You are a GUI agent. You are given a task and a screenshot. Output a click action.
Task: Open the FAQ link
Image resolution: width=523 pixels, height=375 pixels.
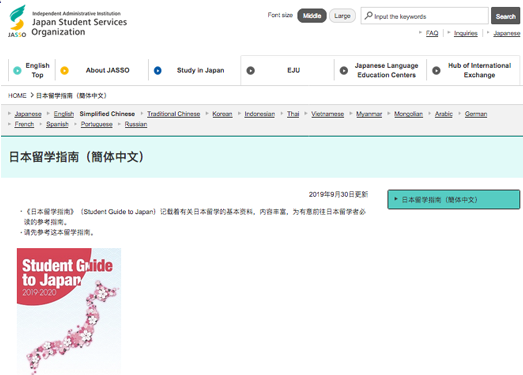[x=432, y=33]
